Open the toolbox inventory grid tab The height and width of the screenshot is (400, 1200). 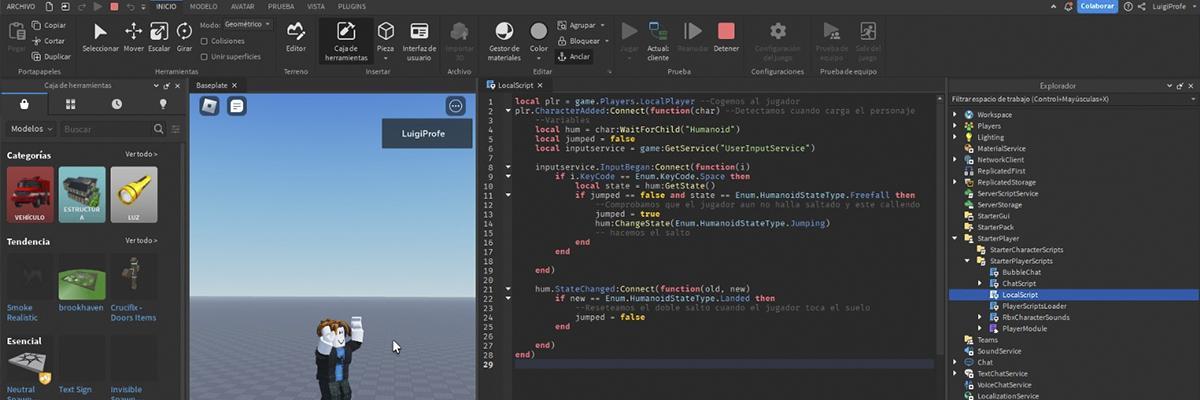(70, 104)
